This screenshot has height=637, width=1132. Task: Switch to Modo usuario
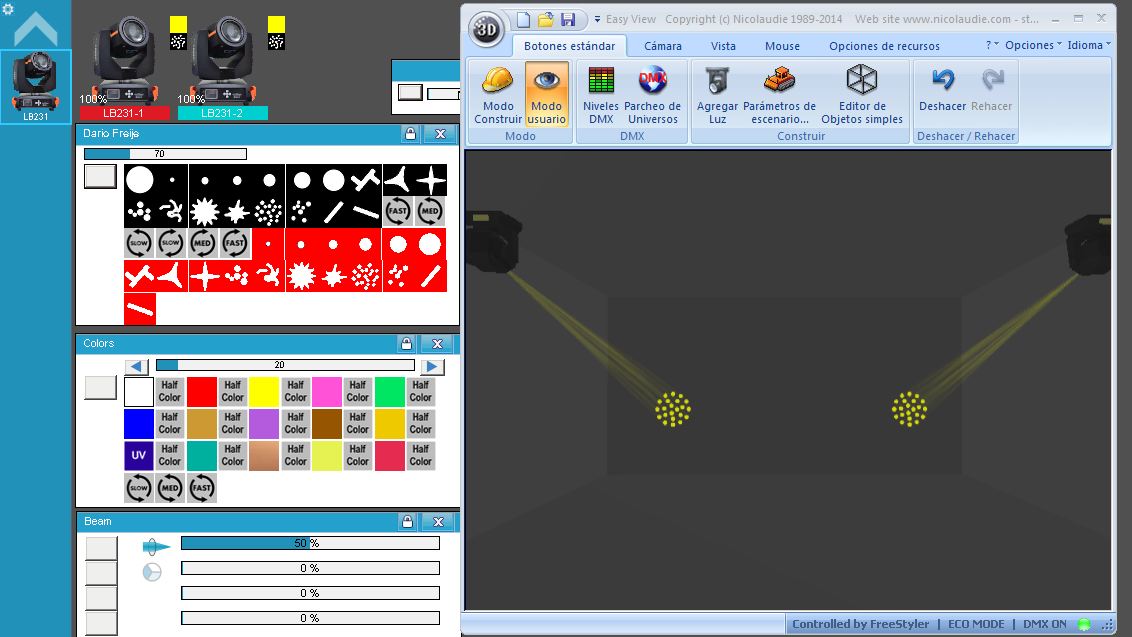coord(547,95)
